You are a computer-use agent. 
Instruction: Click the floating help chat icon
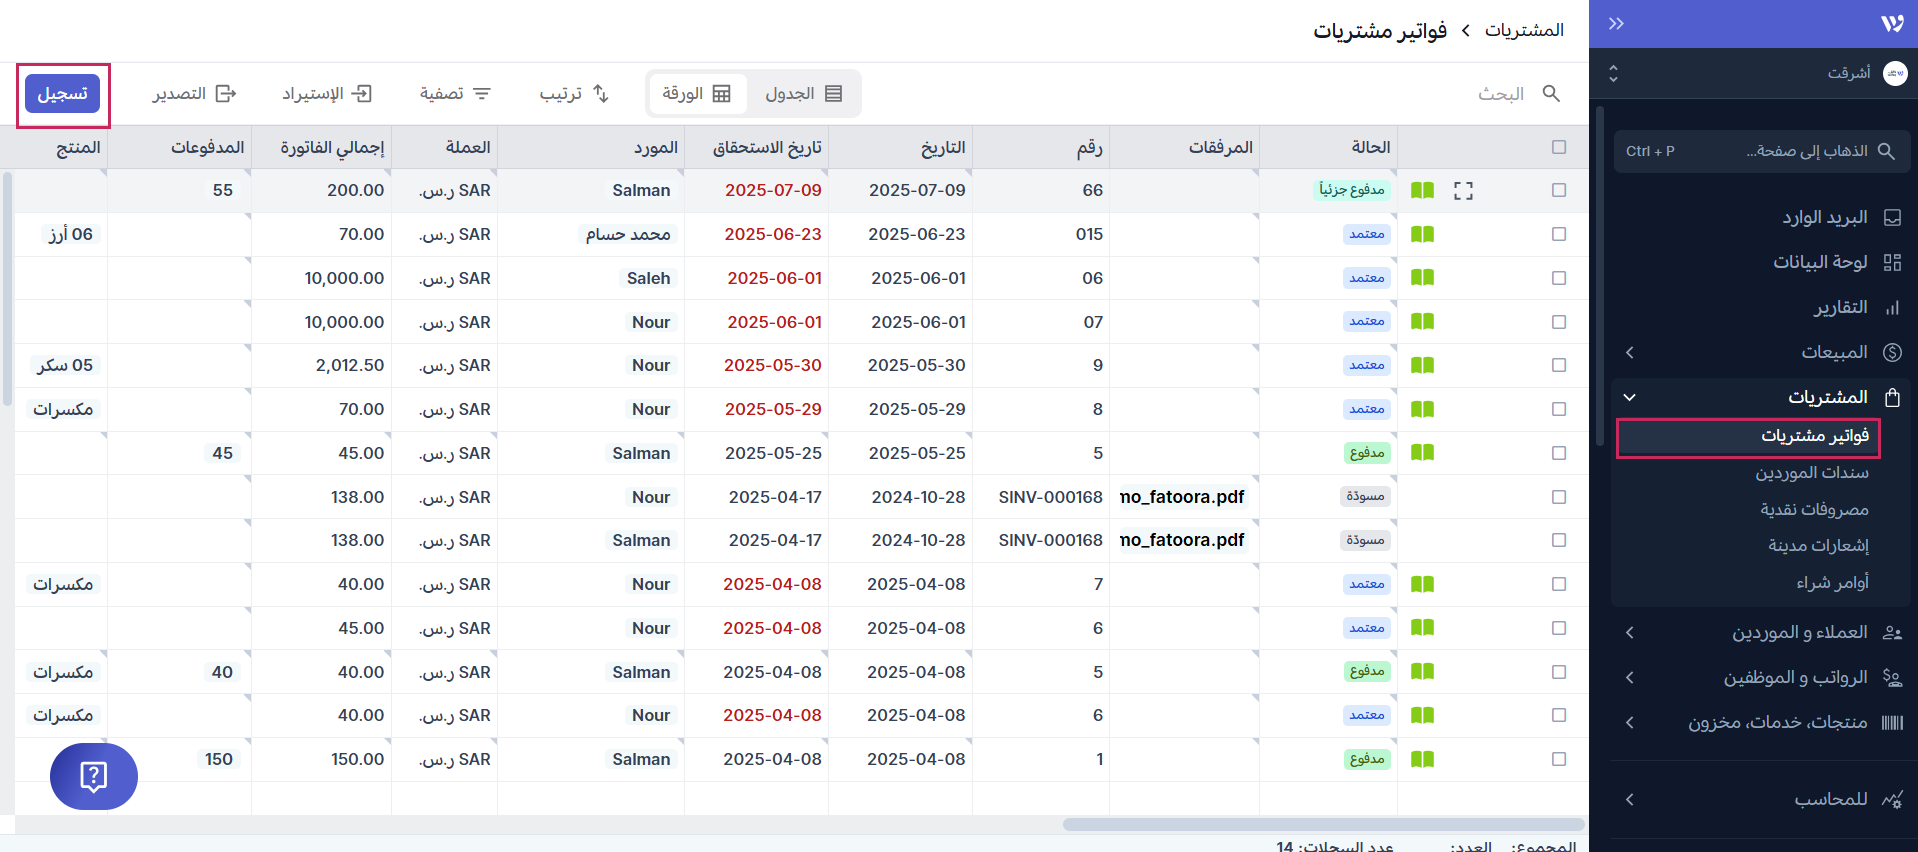(x=94, y=776)
